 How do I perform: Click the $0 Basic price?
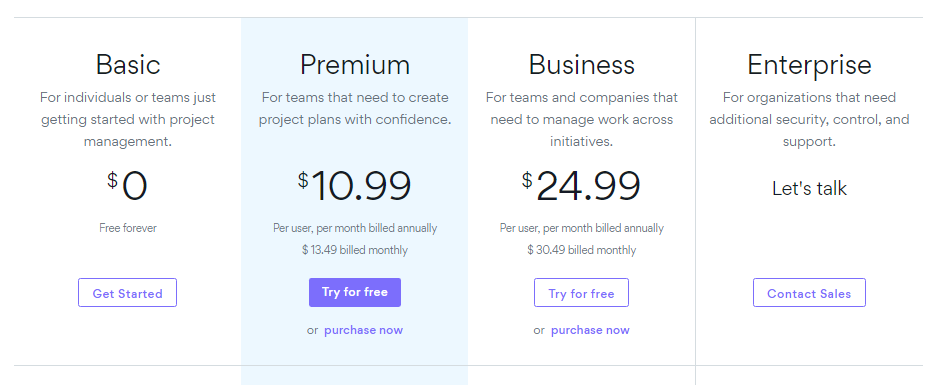tap(127, 186)
